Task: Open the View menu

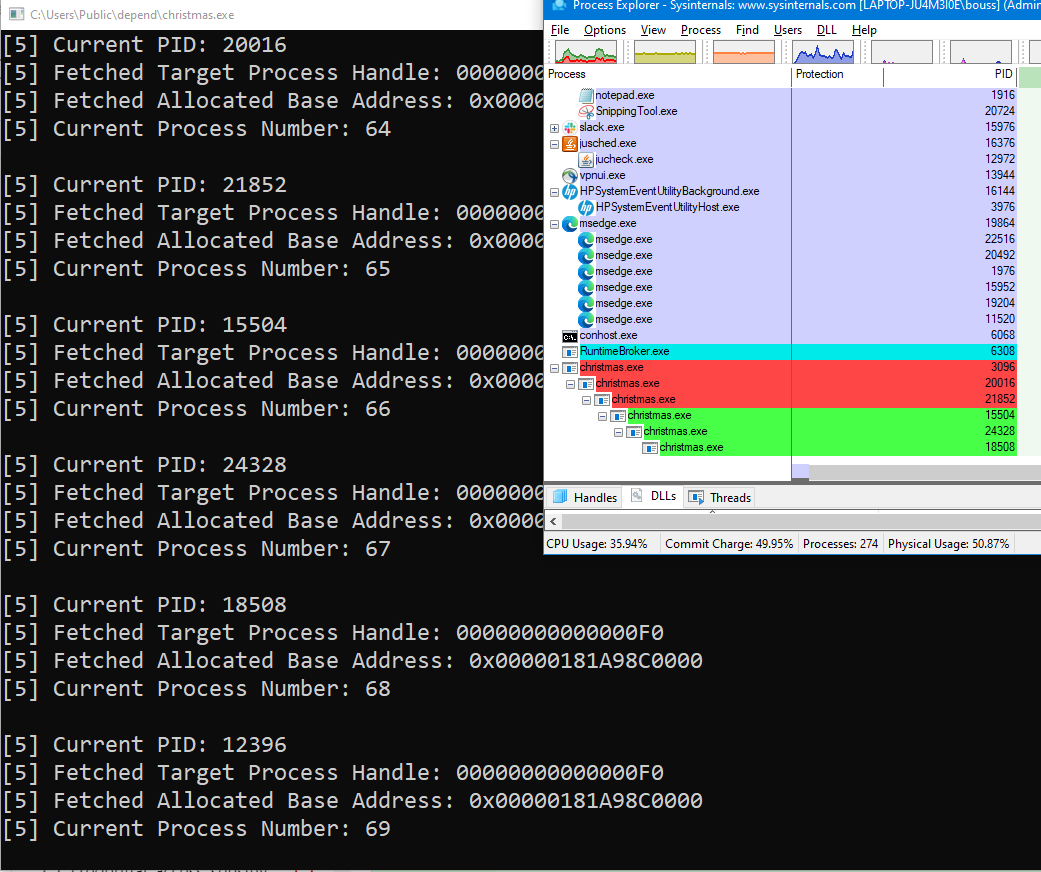Action: pyautogui.click(x=653, y=30)
